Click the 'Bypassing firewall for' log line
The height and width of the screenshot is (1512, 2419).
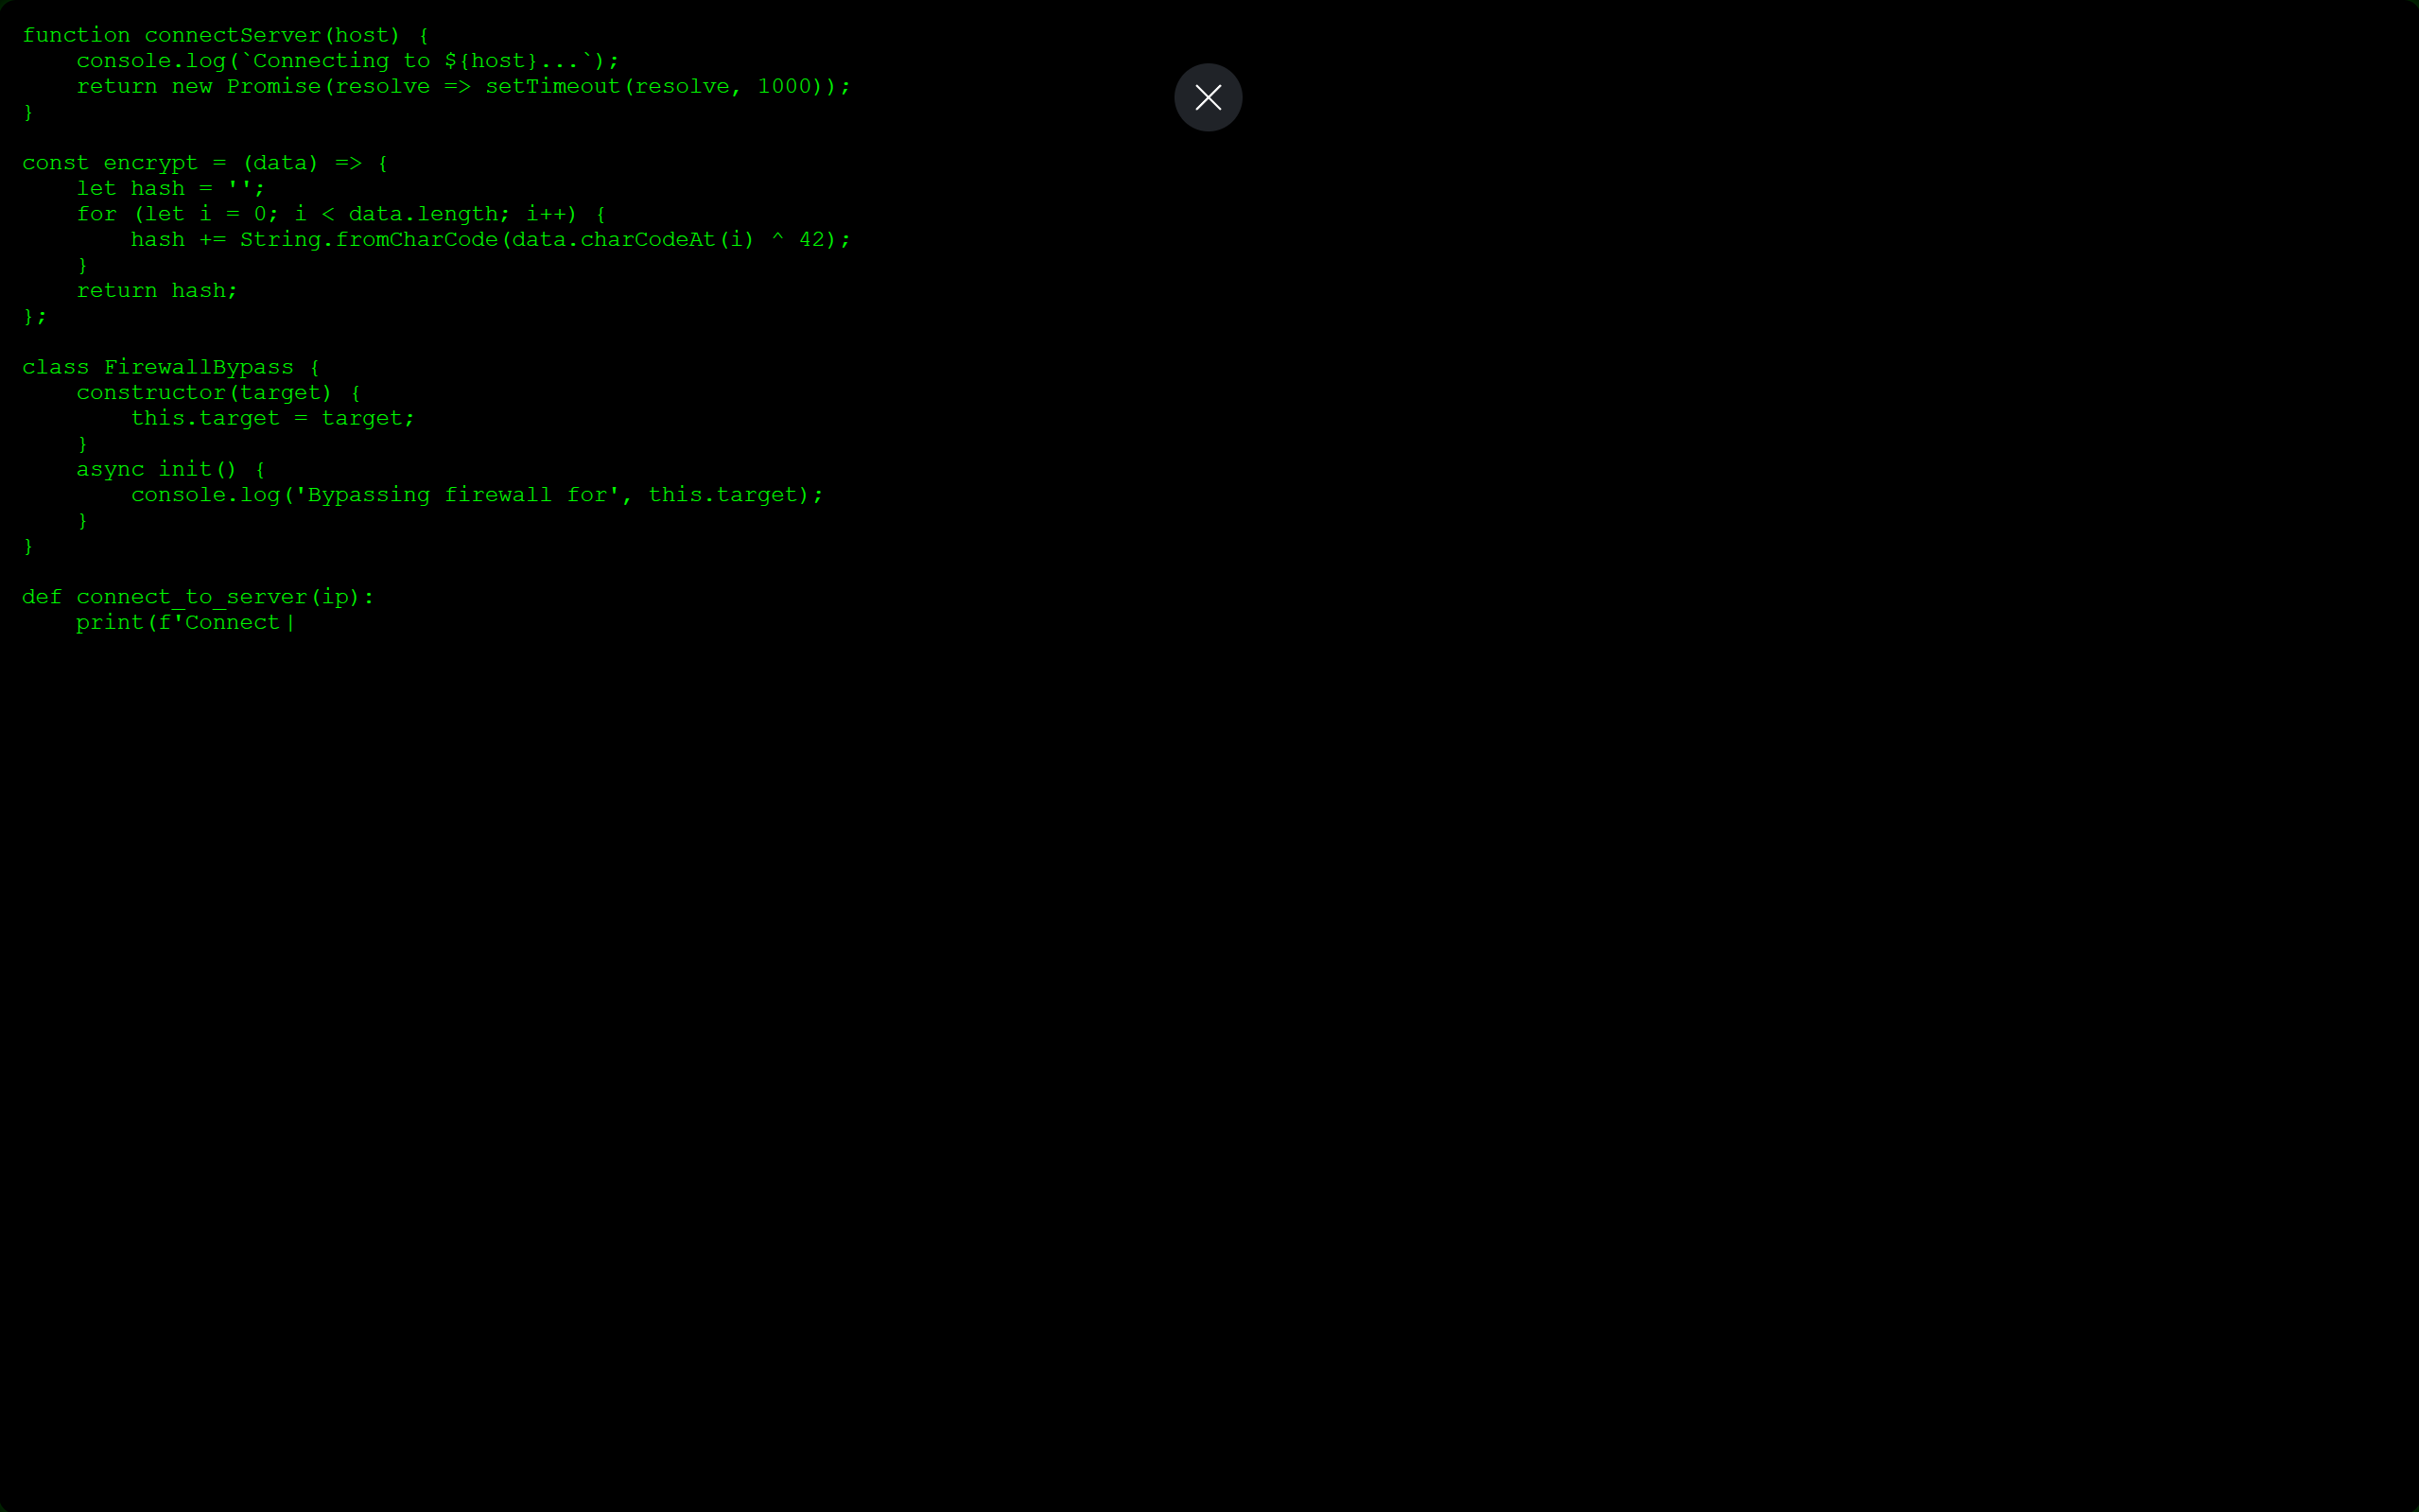[476, 495]
